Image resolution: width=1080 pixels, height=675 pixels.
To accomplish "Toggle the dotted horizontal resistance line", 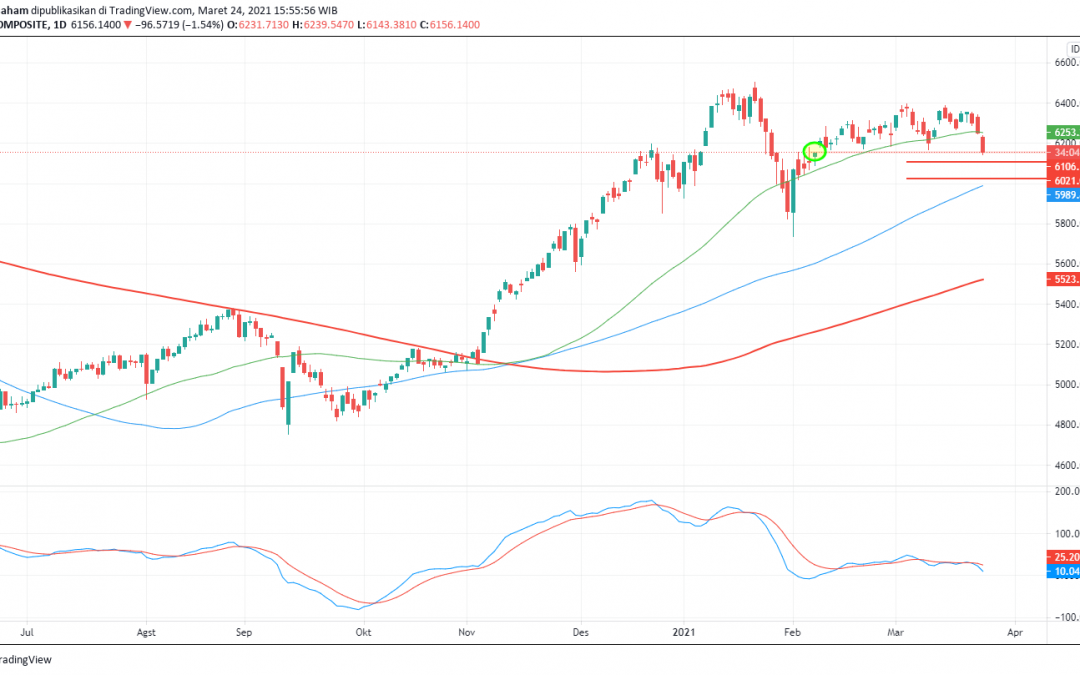I will click(400, 151).
